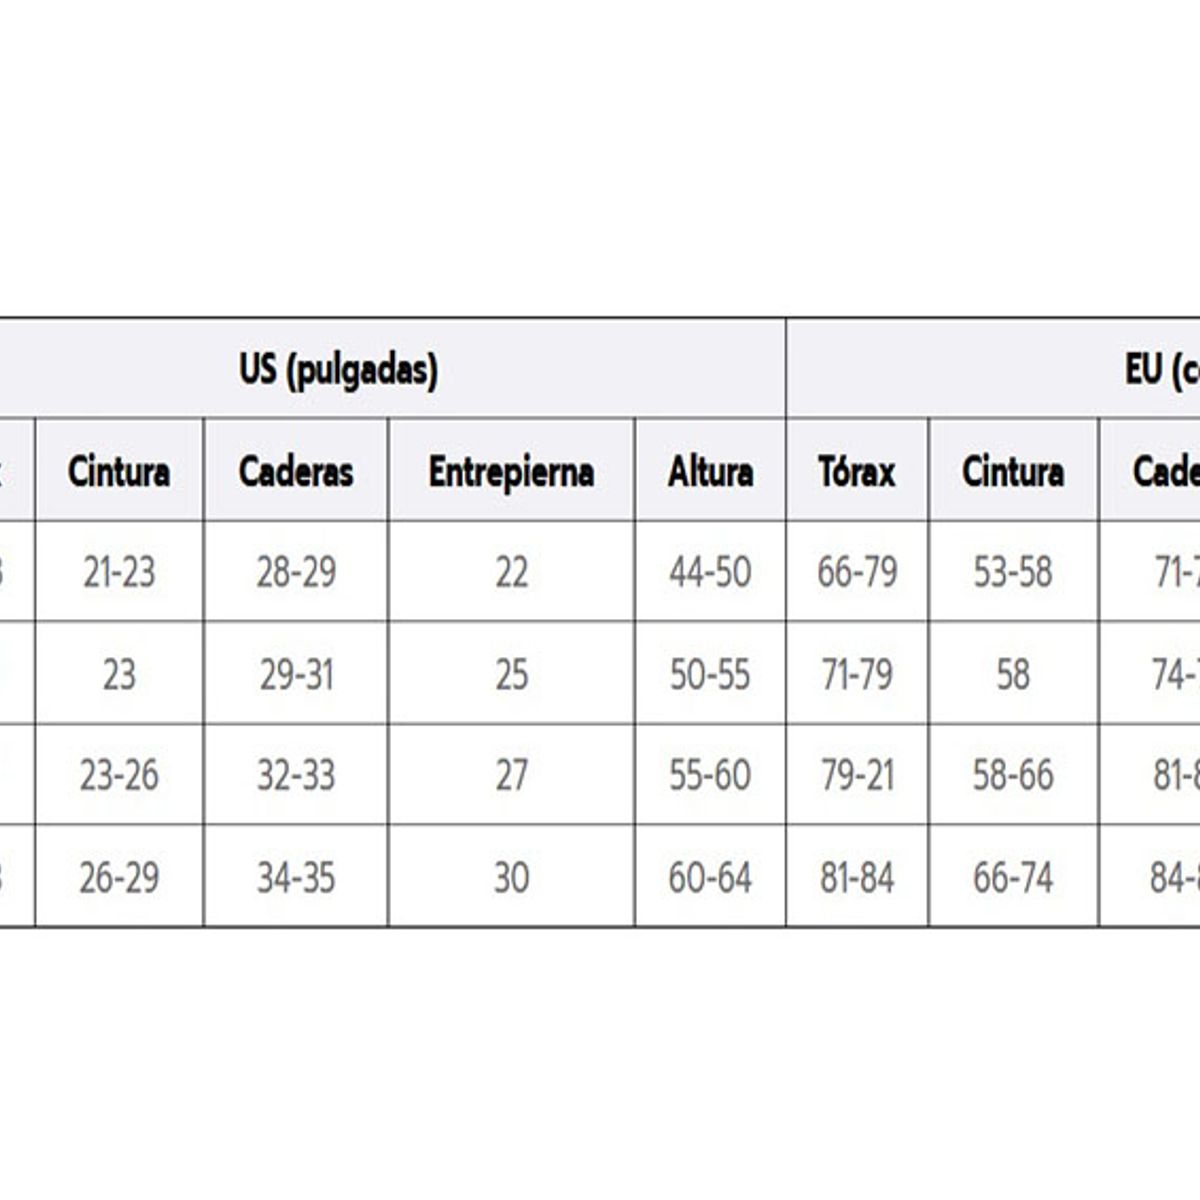Select the 23-26 waist cell
This screenshot has width=1200, height=1200.
pos(119,776)
